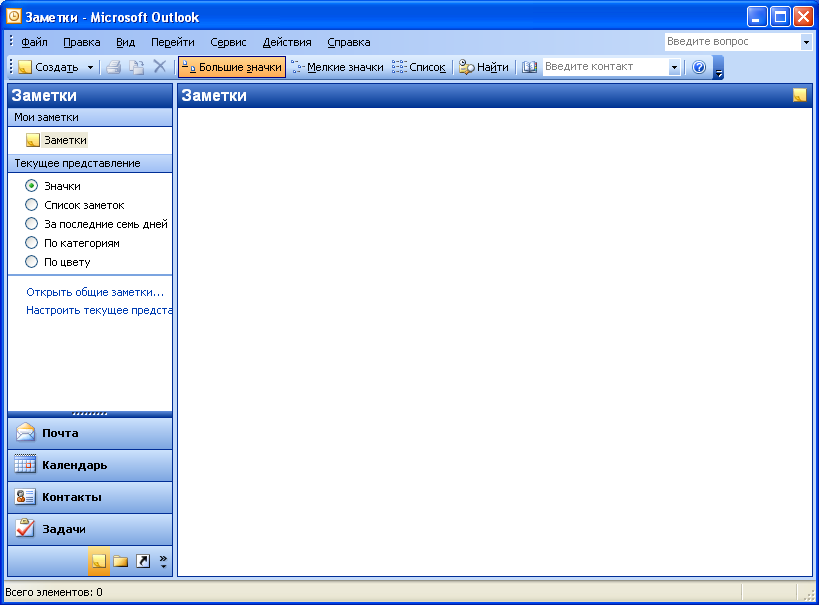
Task: Open the Задачи navigation pane
Action: coord(90,529)
